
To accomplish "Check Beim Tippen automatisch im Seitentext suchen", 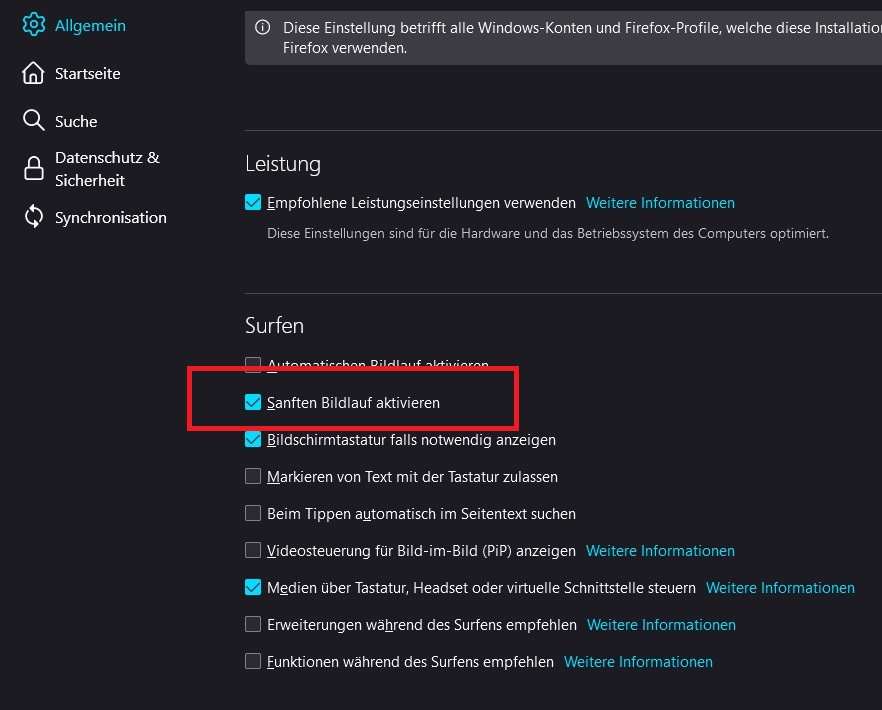I will [x=253, y=514].
